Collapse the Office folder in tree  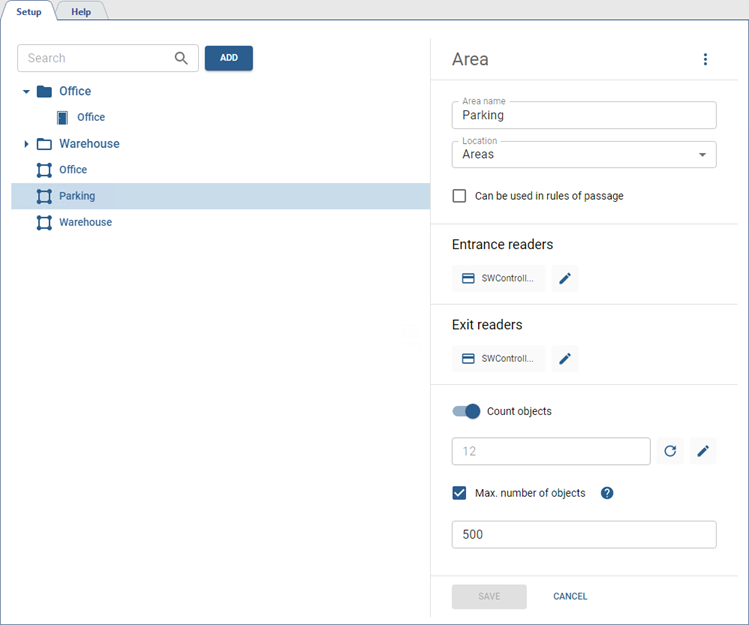26,91
